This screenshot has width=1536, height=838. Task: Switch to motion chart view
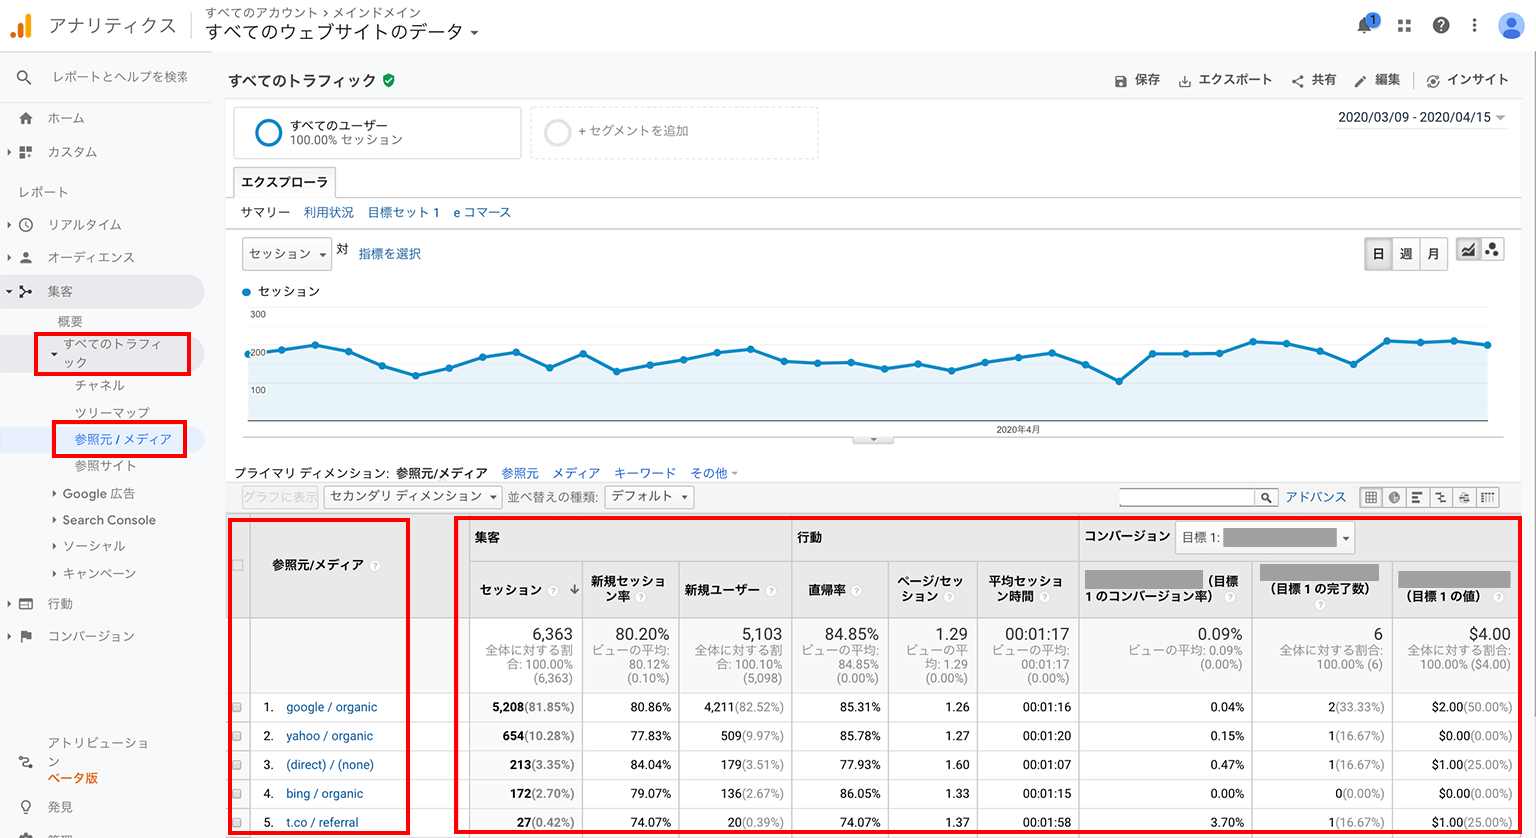tap(1491, 250)
